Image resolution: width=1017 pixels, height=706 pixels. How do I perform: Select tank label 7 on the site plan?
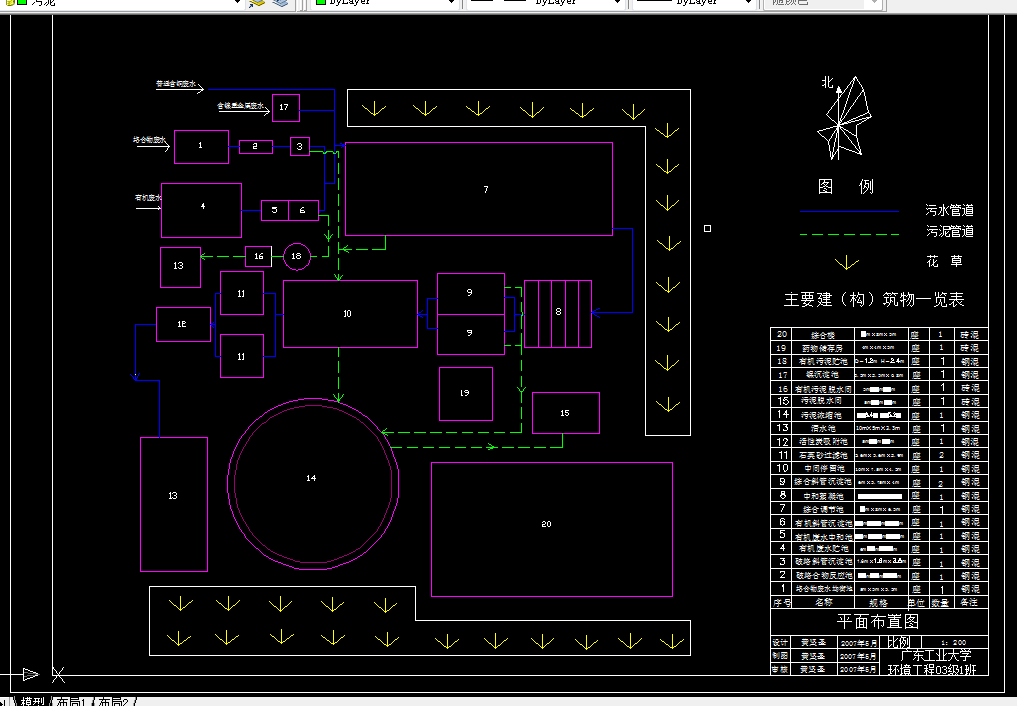point(486,189)
